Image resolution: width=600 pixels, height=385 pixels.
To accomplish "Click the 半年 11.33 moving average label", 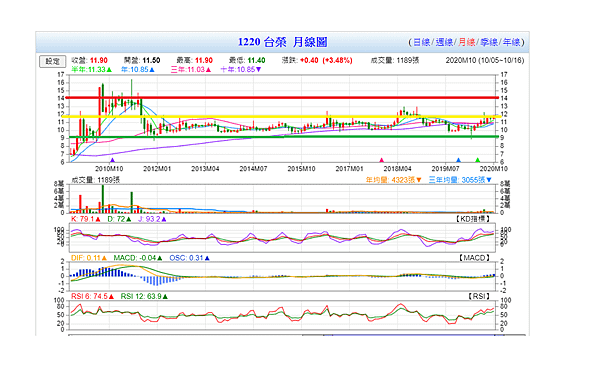I will pos(91,70).
